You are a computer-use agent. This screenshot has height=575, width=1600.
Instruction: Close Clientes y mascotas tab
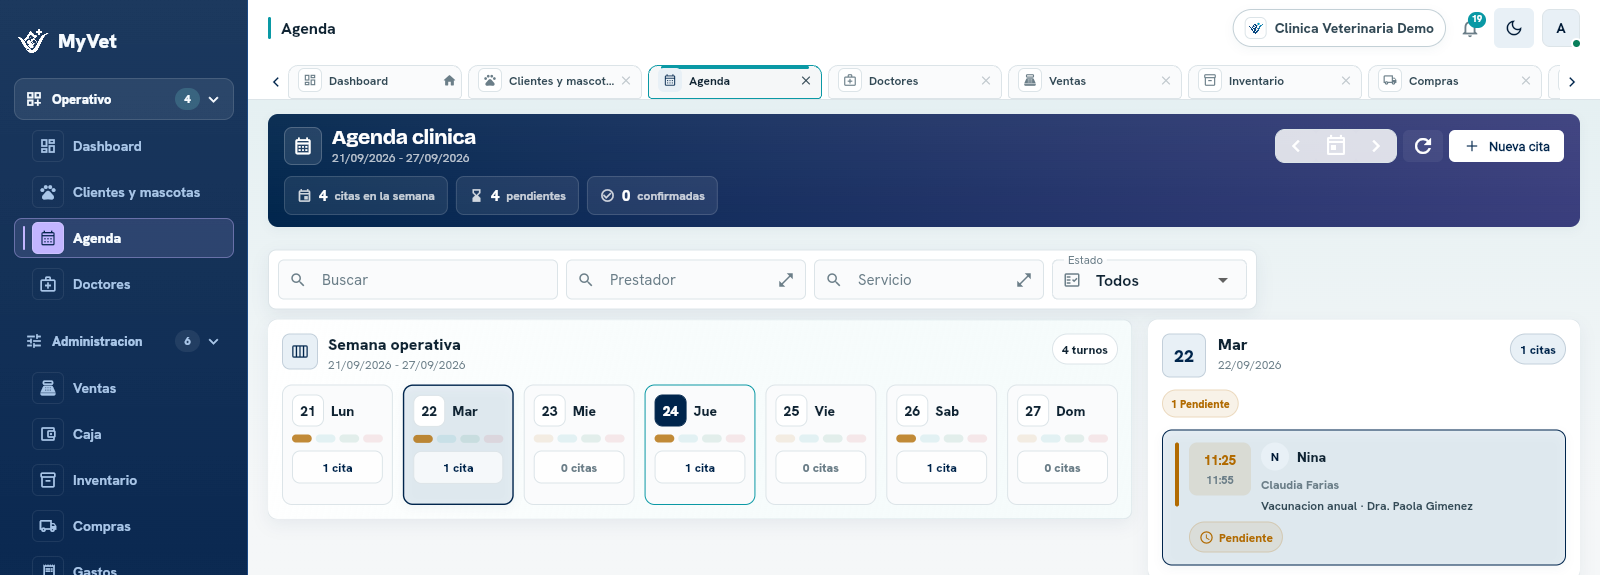(x=626, y=81)
